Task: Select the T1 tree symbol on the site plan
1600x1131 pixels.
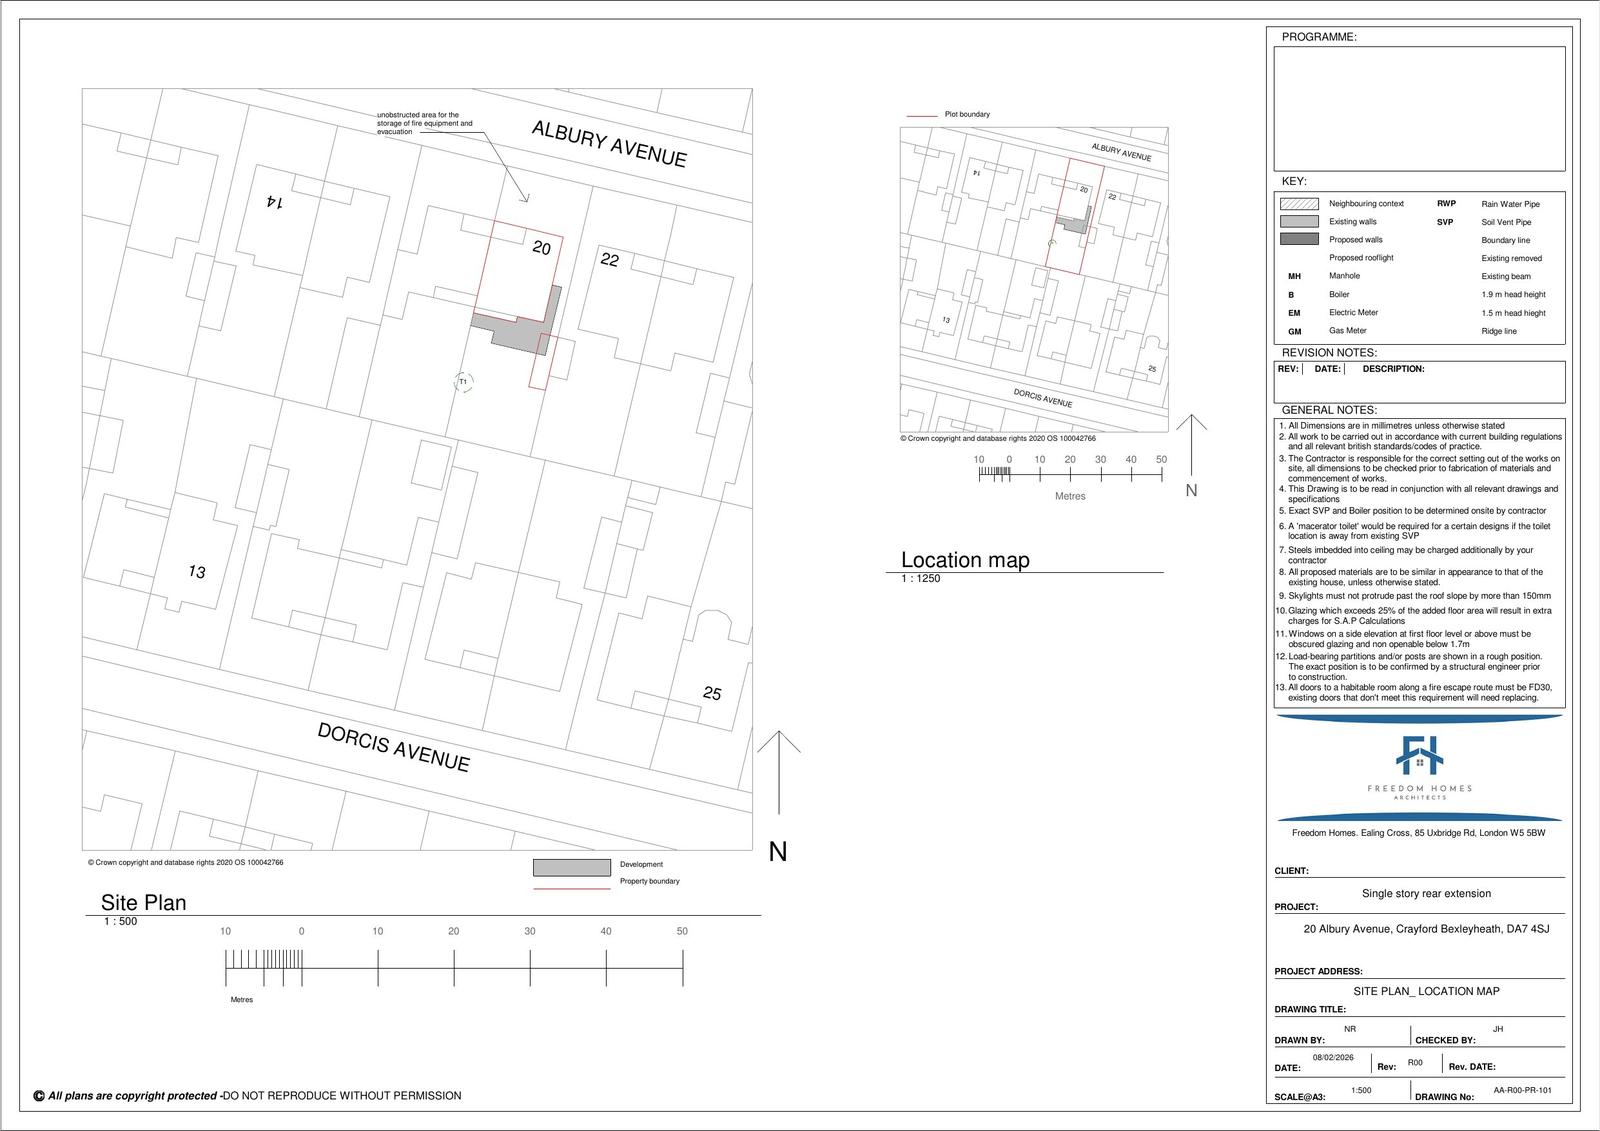Action: pyautogui.click(x=462, y=382)
